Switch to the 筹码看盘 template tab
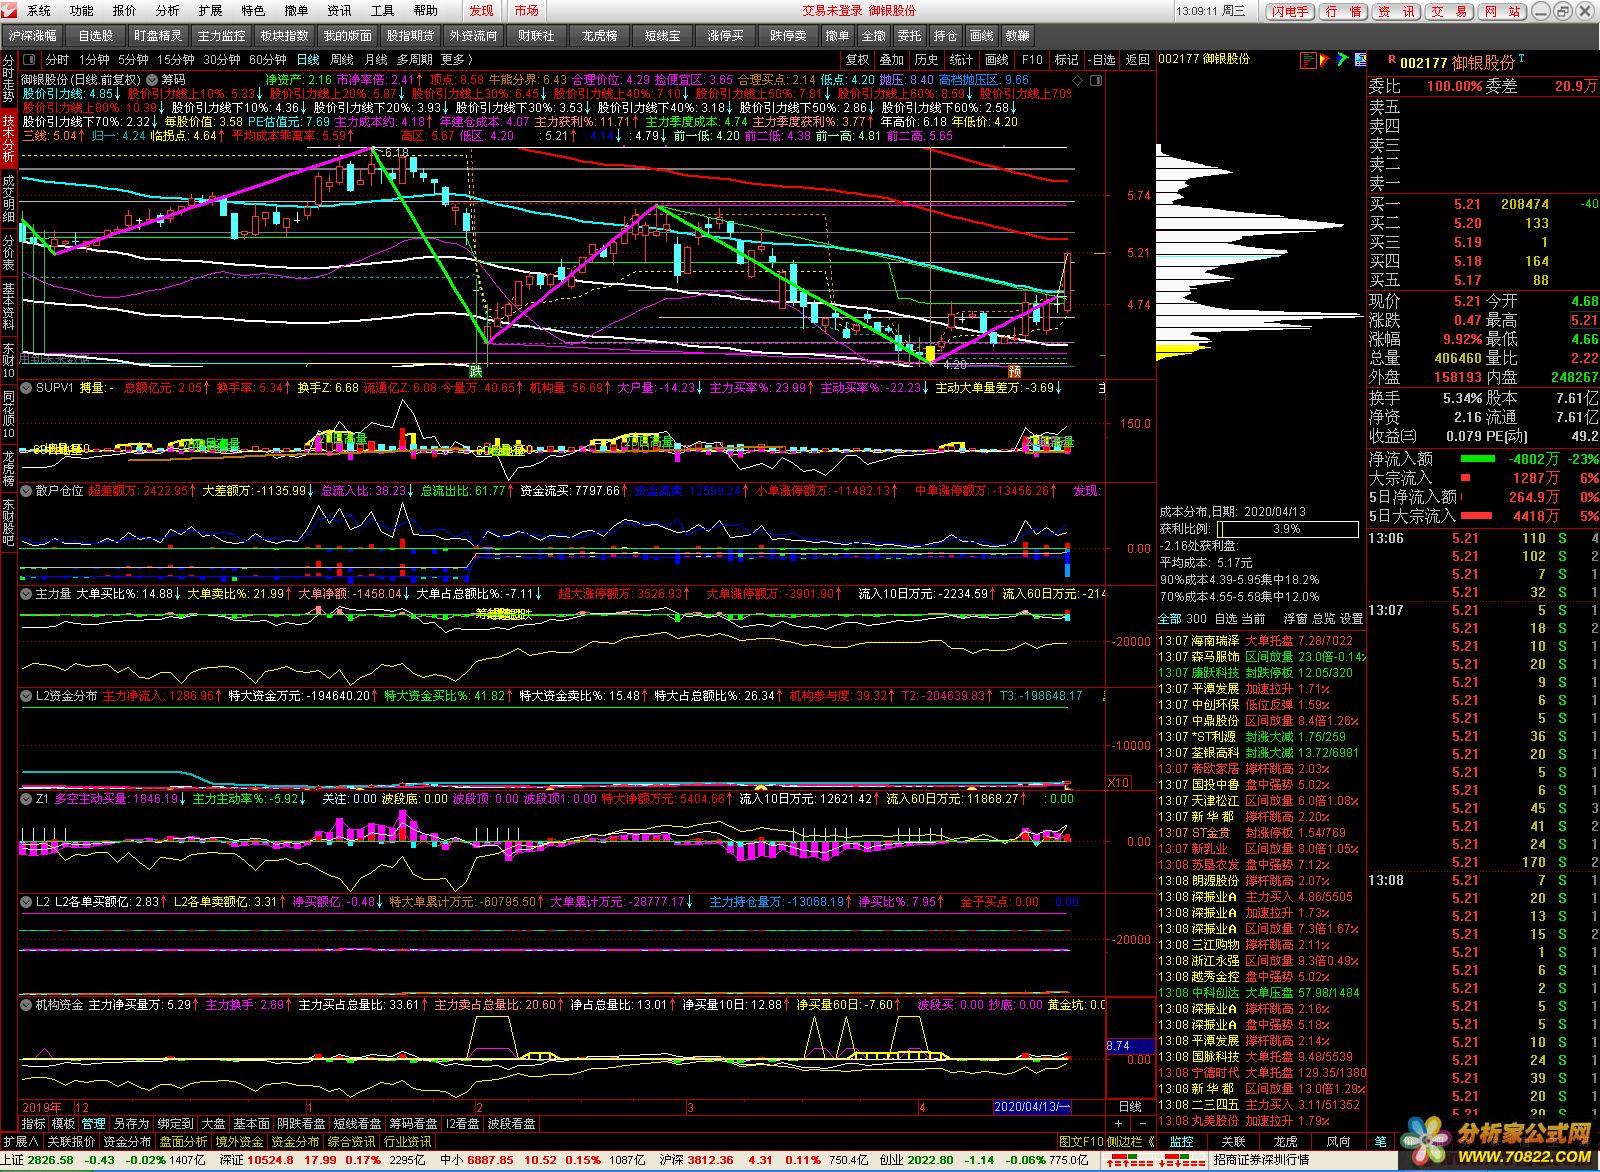1600x1172 pixels. pyautogui.click(x=413, y=1124)
